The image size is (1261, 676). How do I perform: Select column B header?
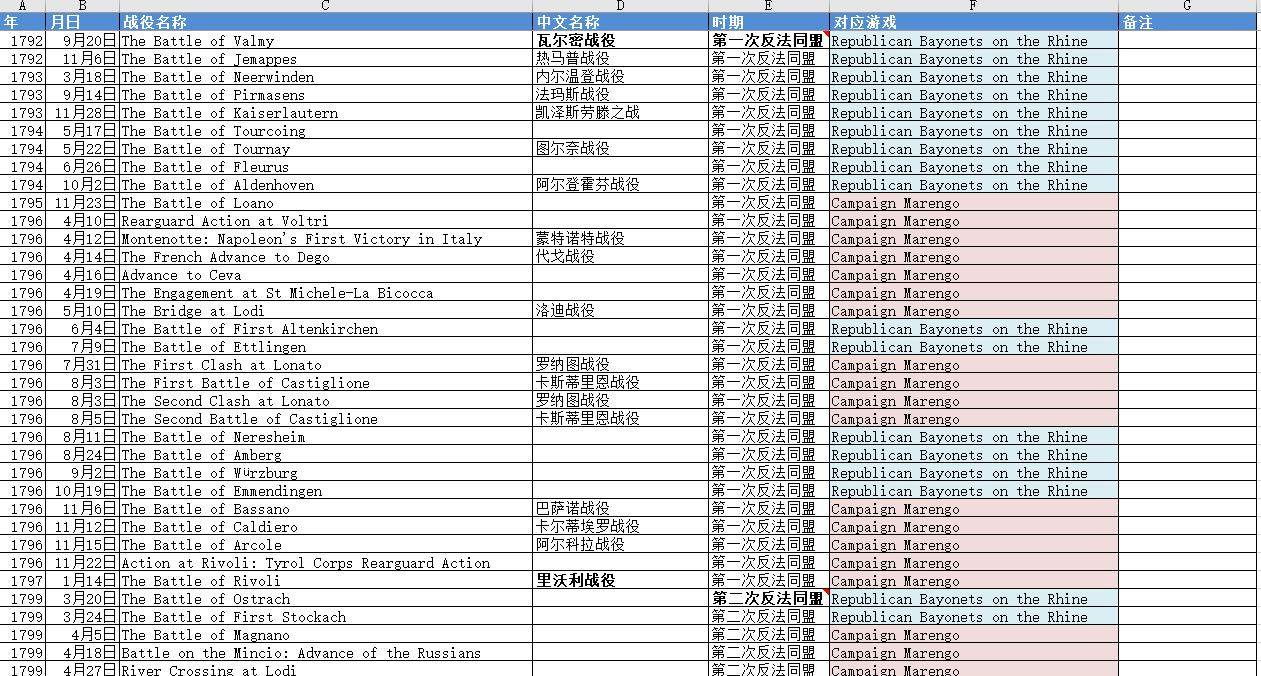pos(82,6)
